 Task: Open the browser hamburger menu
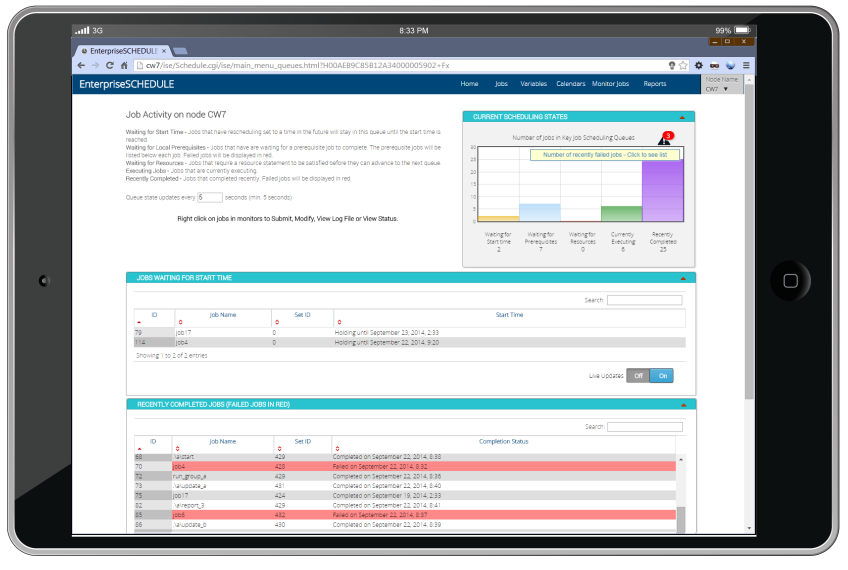[746, 65]
